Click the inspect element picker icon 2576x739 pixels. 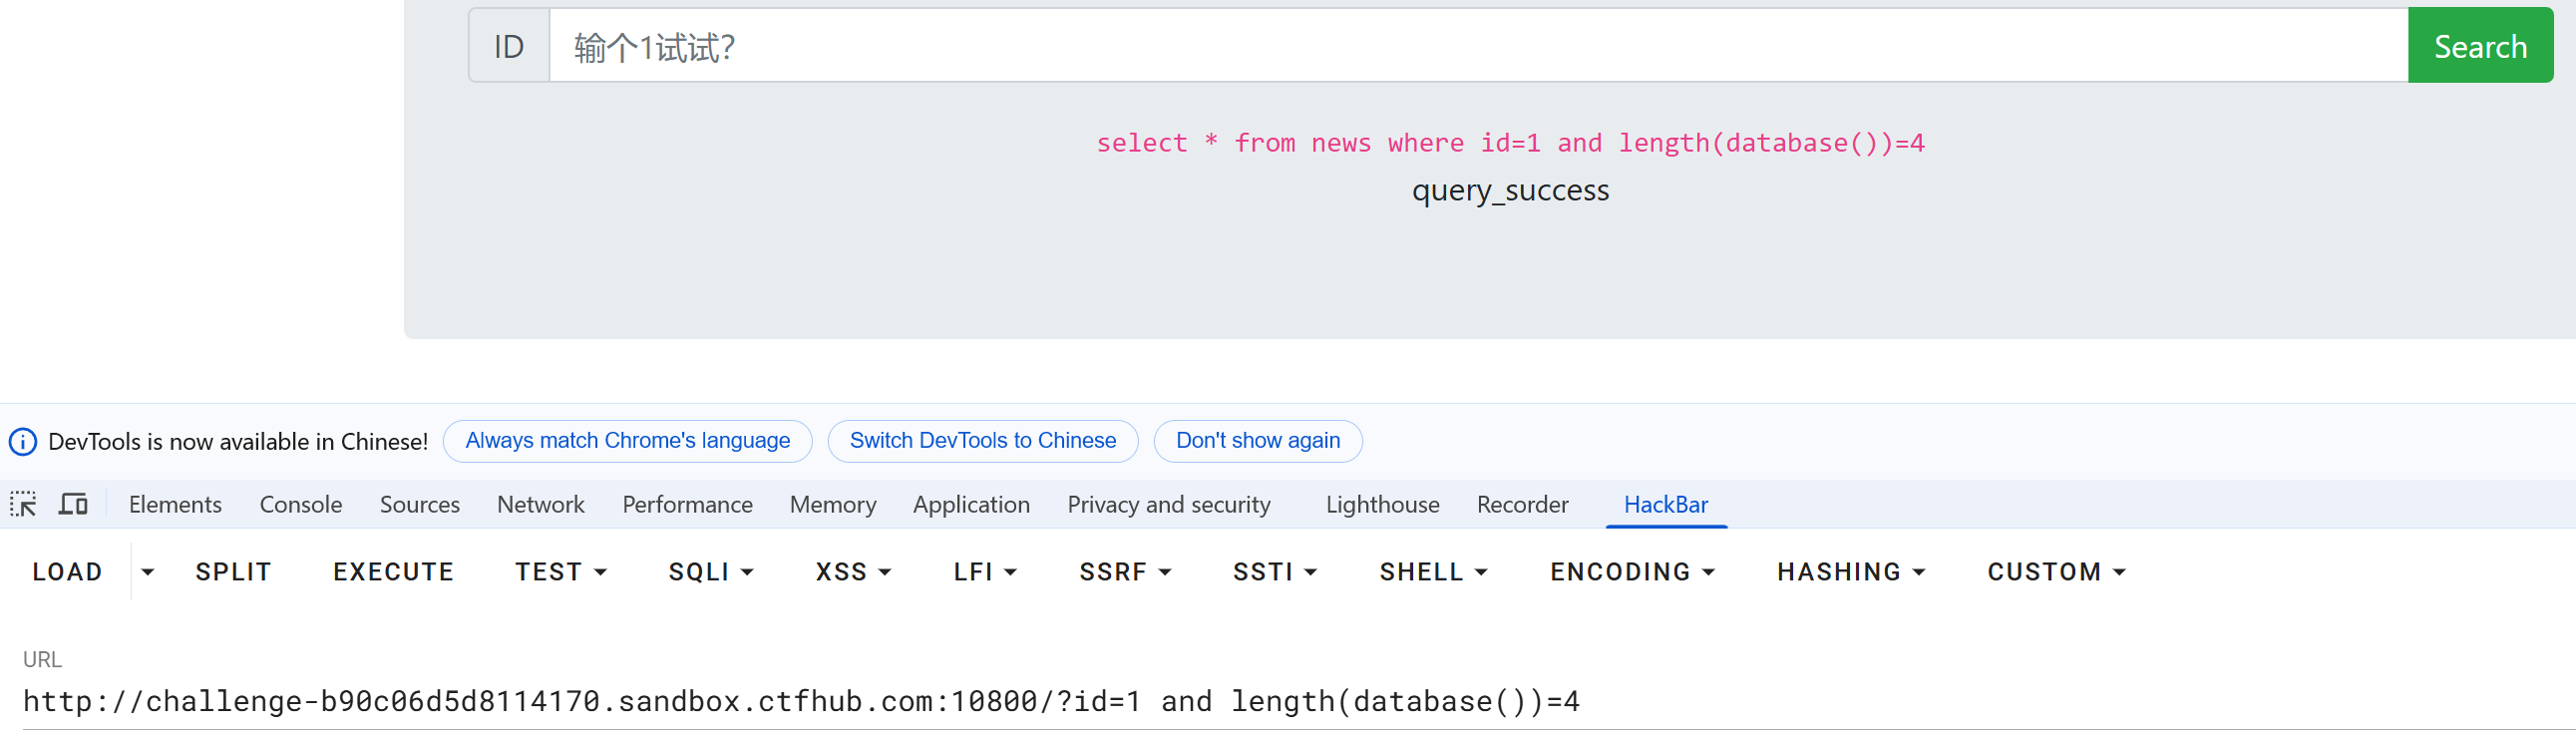click(23, 504)
